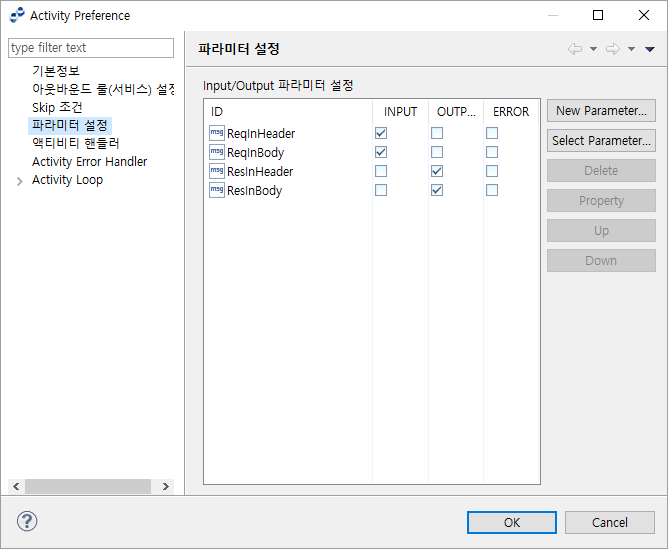Screen dimensions: 668x549
Task: Close the Activity Preference window
Action: (x=644, y=15)
